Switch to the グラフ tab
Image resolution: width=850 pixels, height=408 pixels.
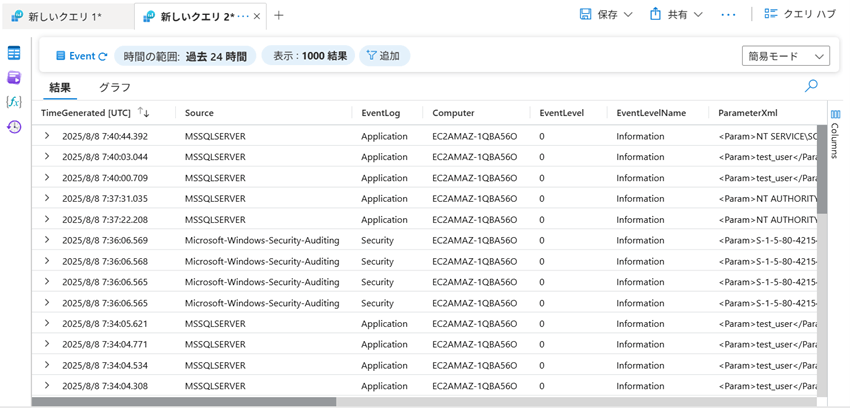click(x=114, y=88)
